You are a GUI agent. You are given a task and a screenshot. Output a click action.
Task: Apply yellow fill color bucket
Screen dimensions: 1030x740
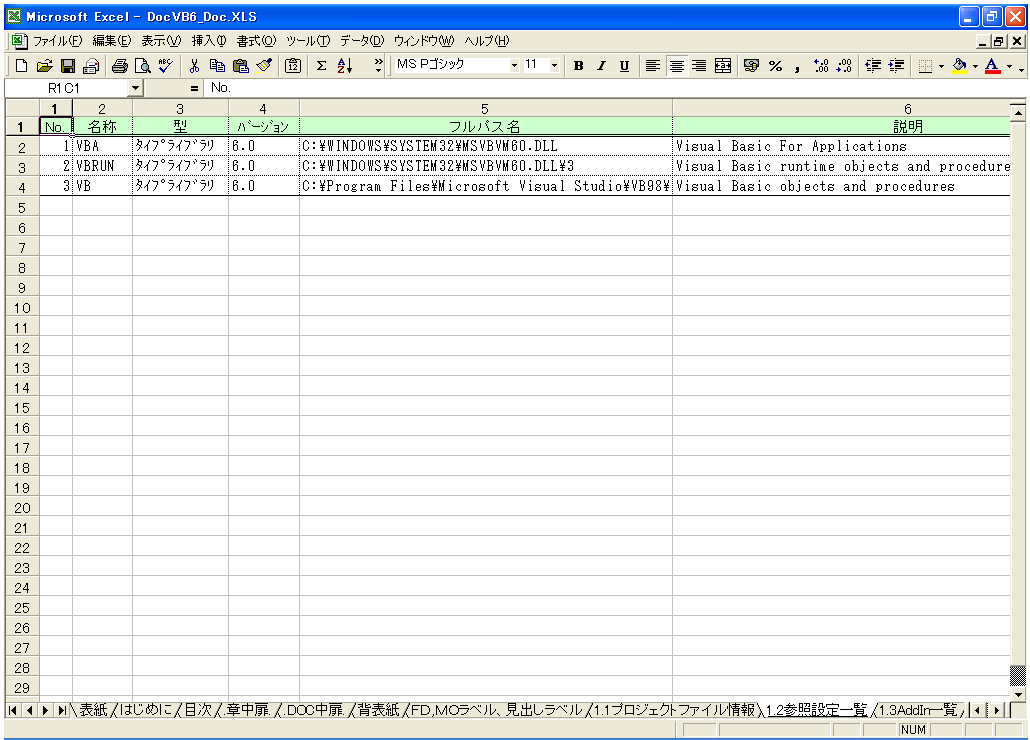coord(959,66)
